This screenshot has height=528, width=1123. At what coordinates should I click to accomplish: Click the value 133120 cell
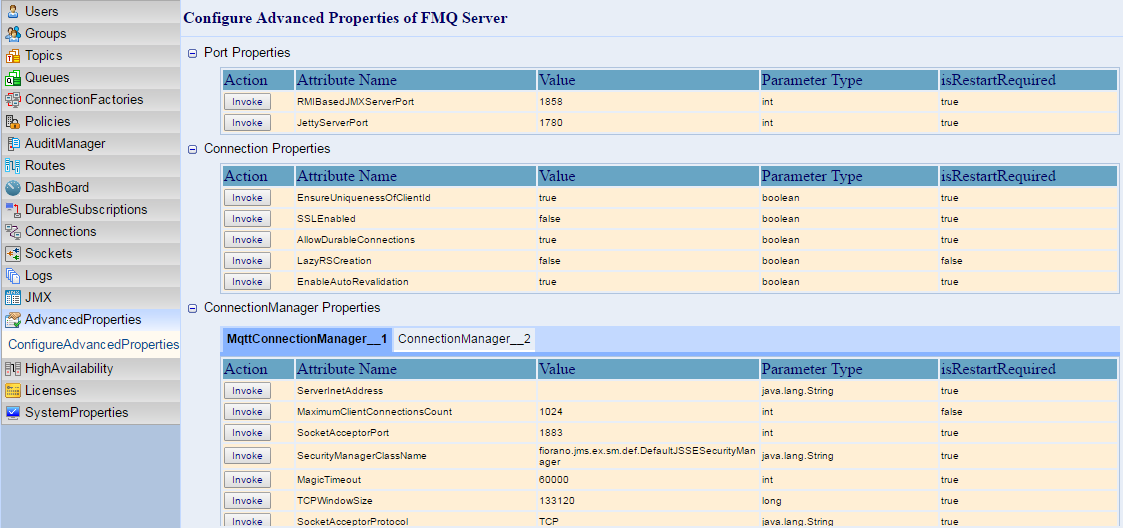tap(648, 500)
